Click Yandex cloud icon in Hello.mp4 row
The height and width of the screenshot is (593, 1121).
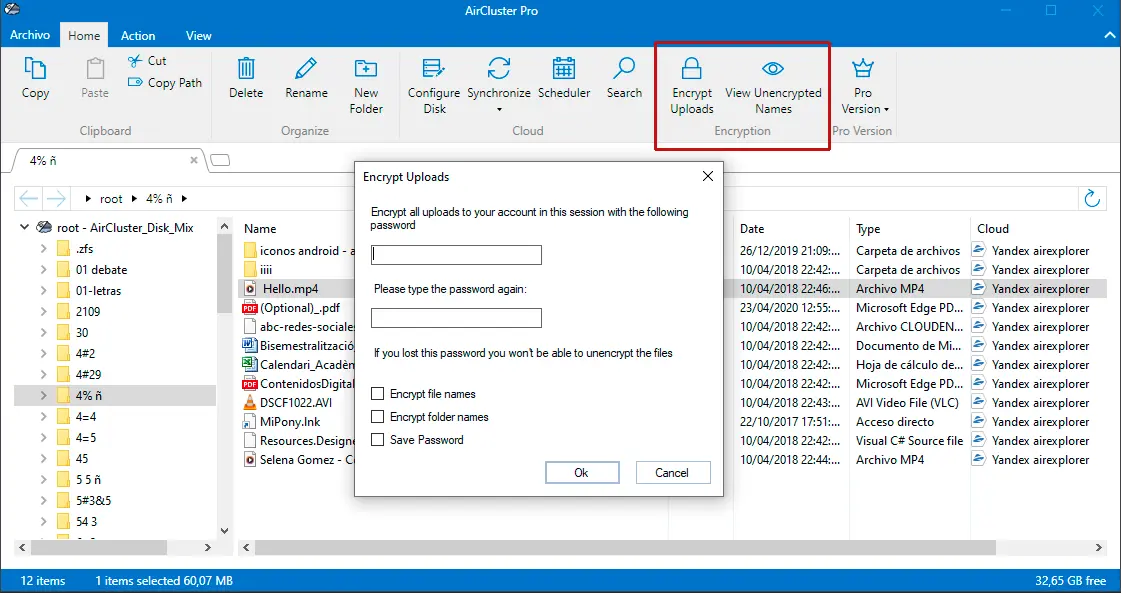pyautogui.click(x=979, y=289)
